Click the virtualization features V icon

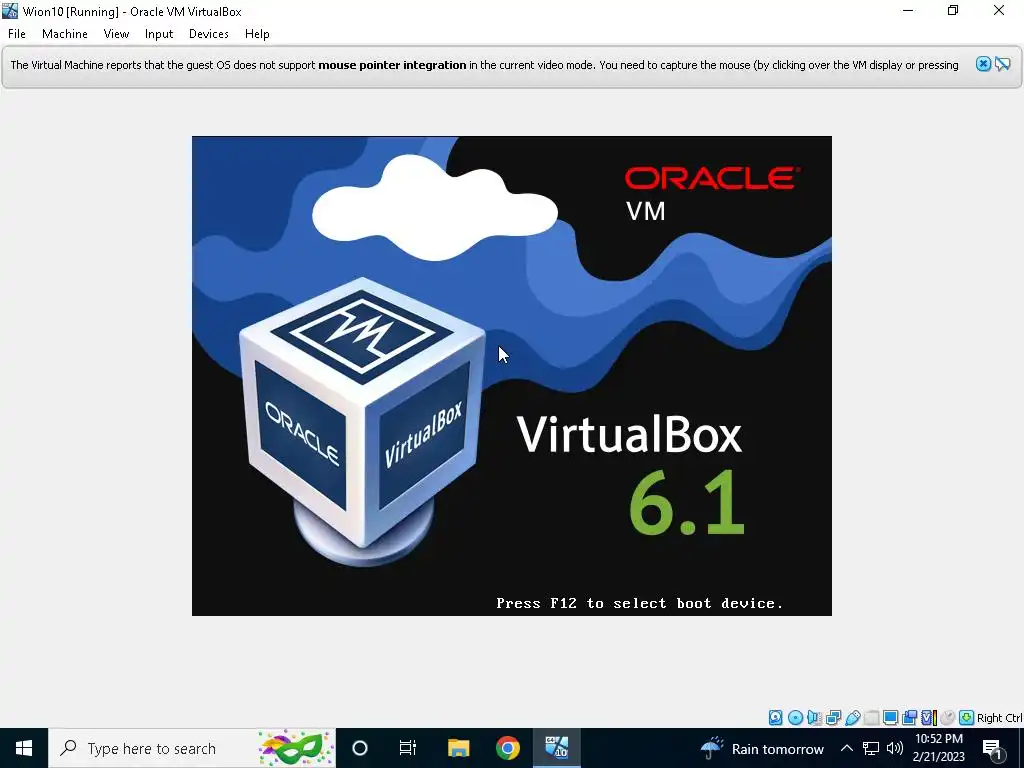click(929, 718)
